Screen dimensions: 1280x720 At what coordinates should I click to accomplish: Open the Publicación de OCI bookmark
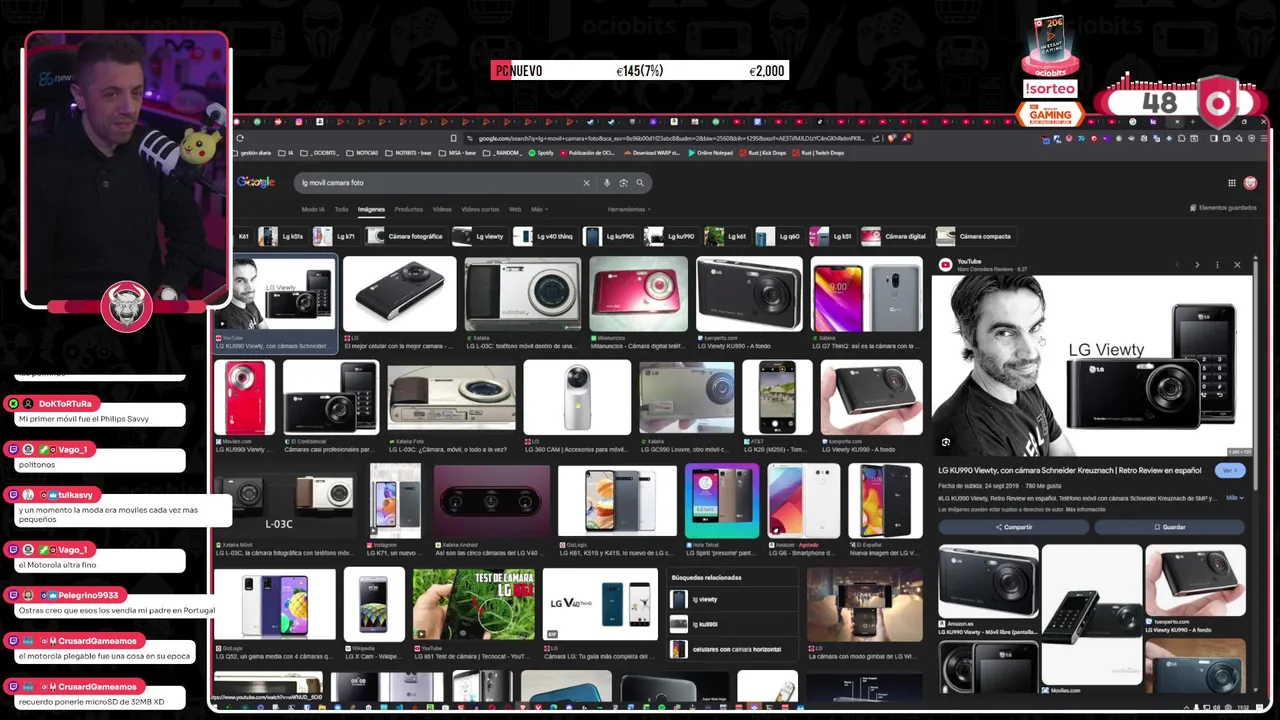(x=587, y=153)
